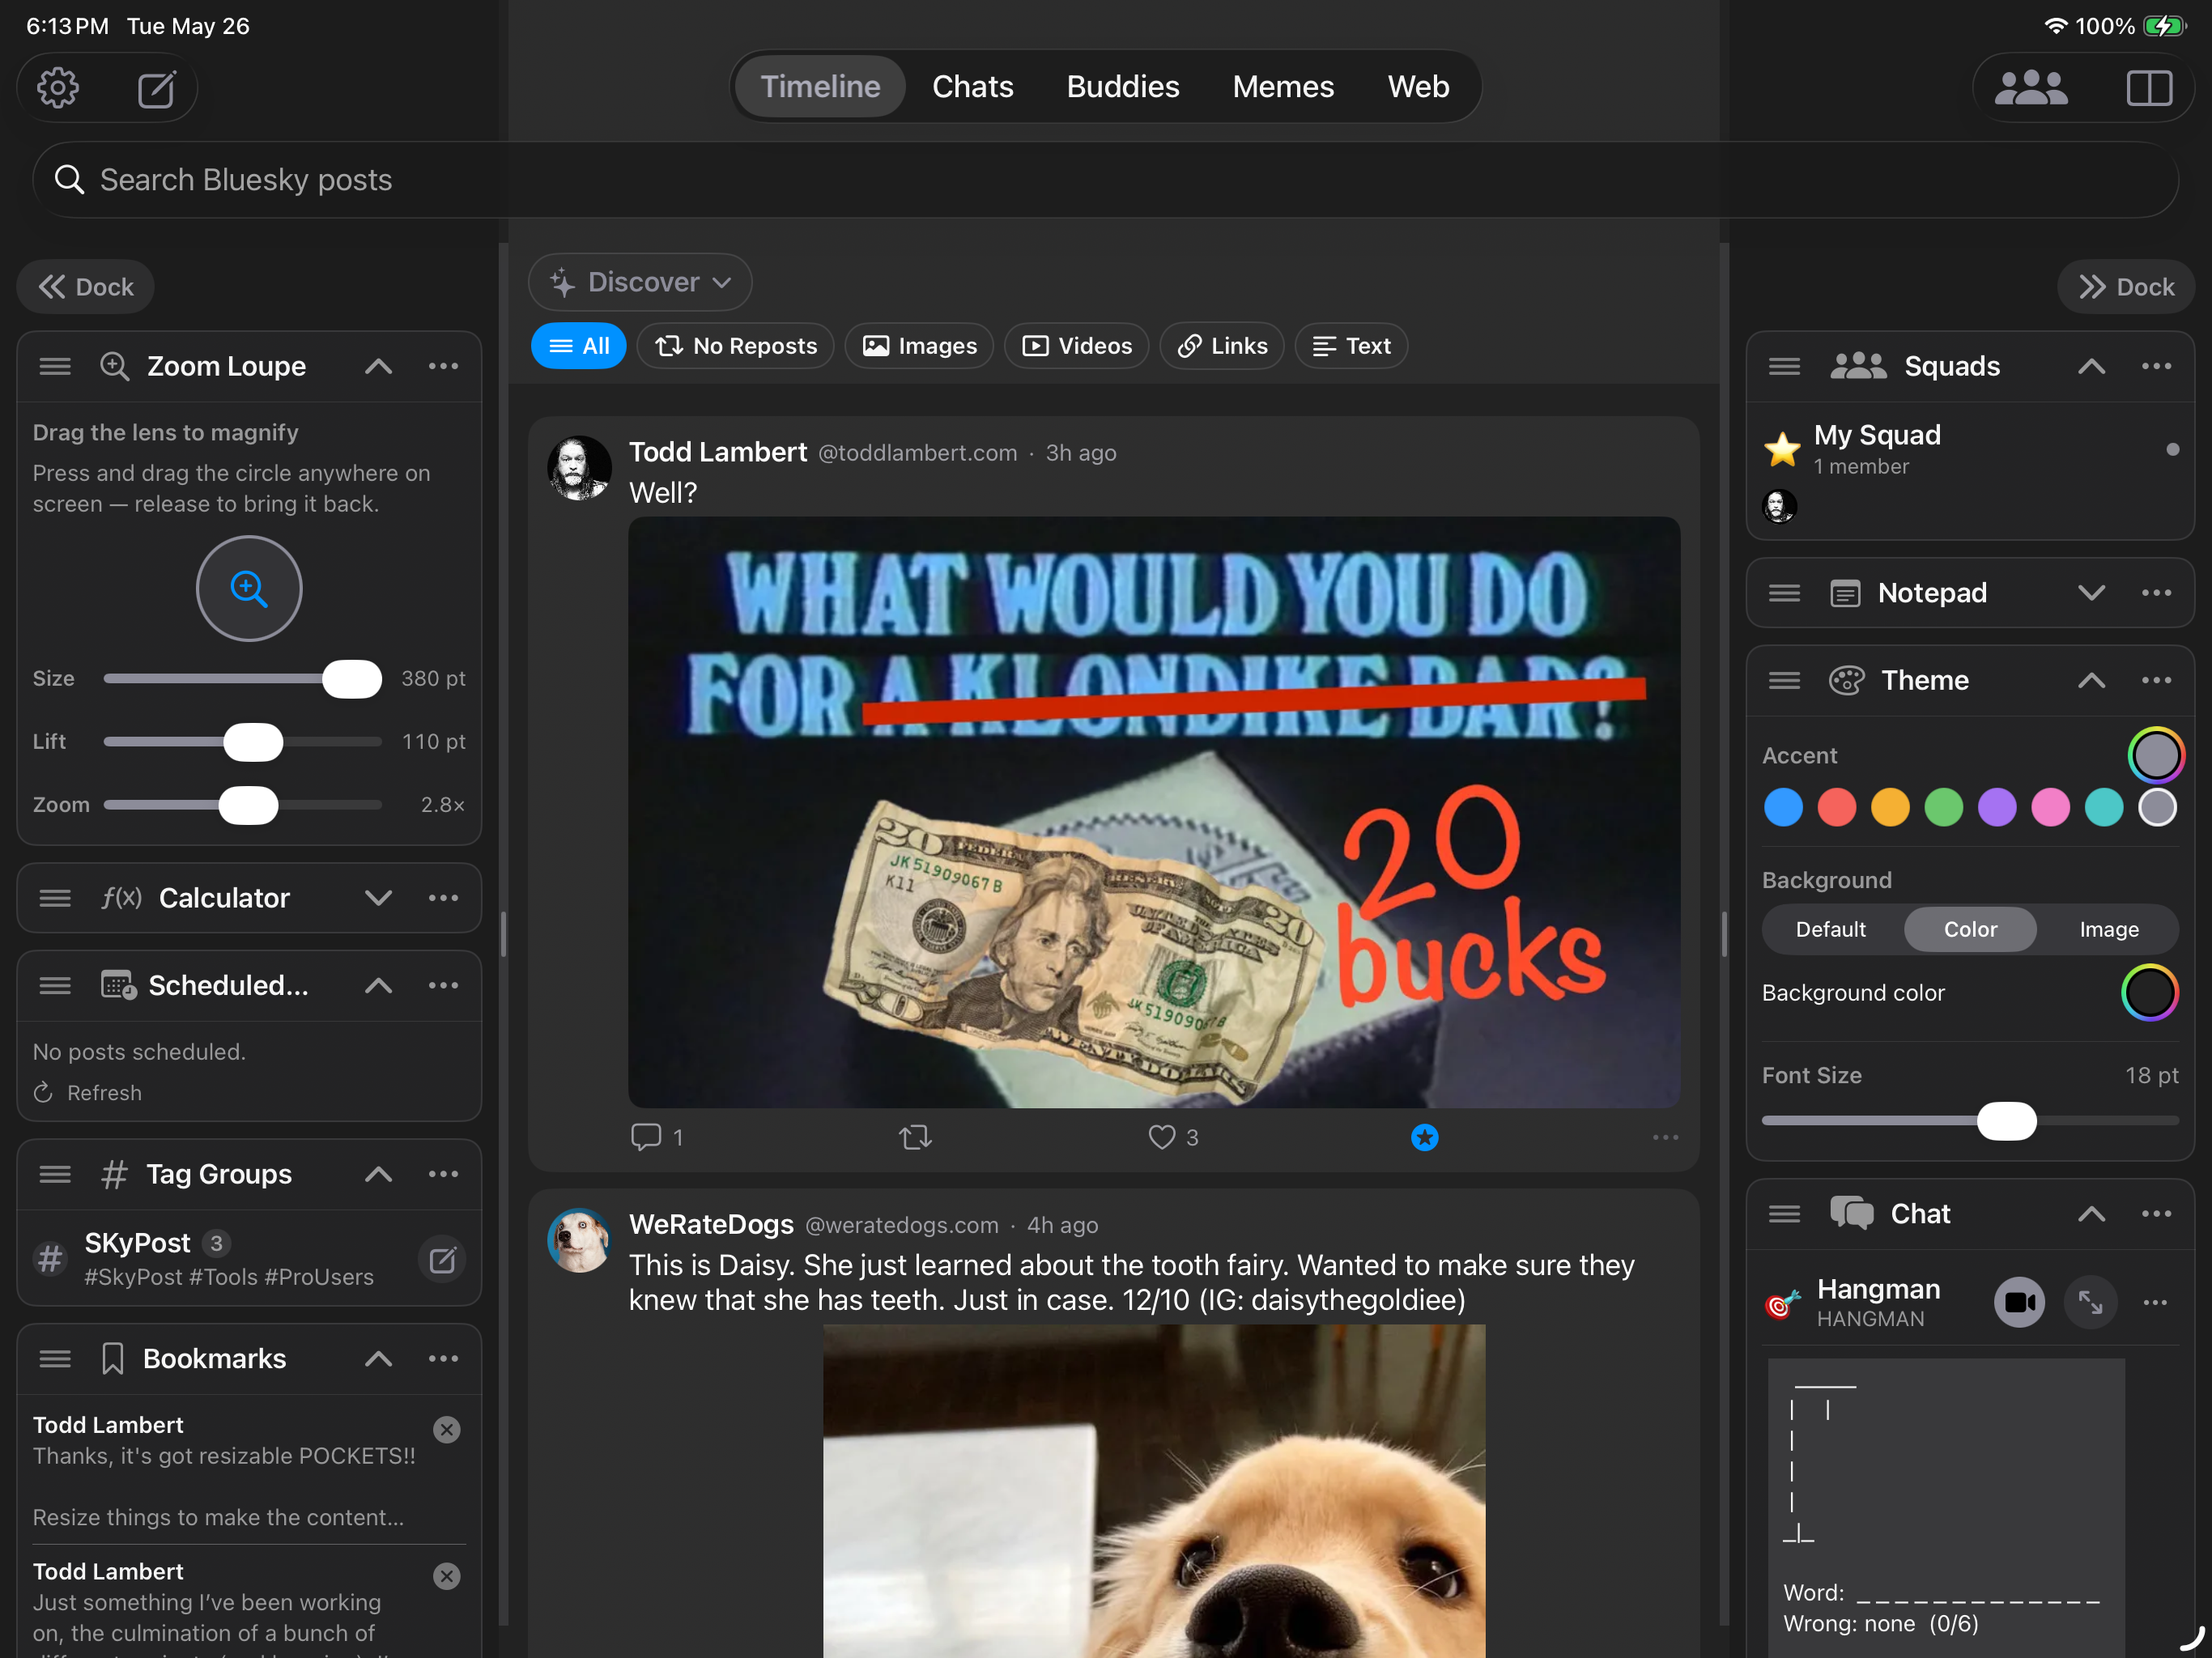Tap the Zoom Loupe magnifier lens
Image resolution: width=2212 pixels, height=1658 pixels.
tap(249, 588)
